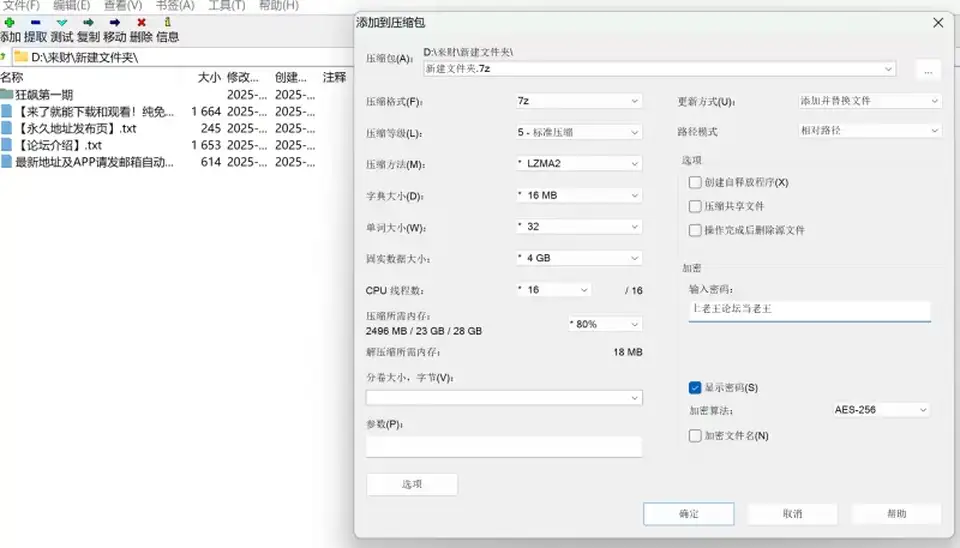Click the up-folder arrow beside the address bar
The height and width of the screenshot is (548, 960).
tap(3, 57)
